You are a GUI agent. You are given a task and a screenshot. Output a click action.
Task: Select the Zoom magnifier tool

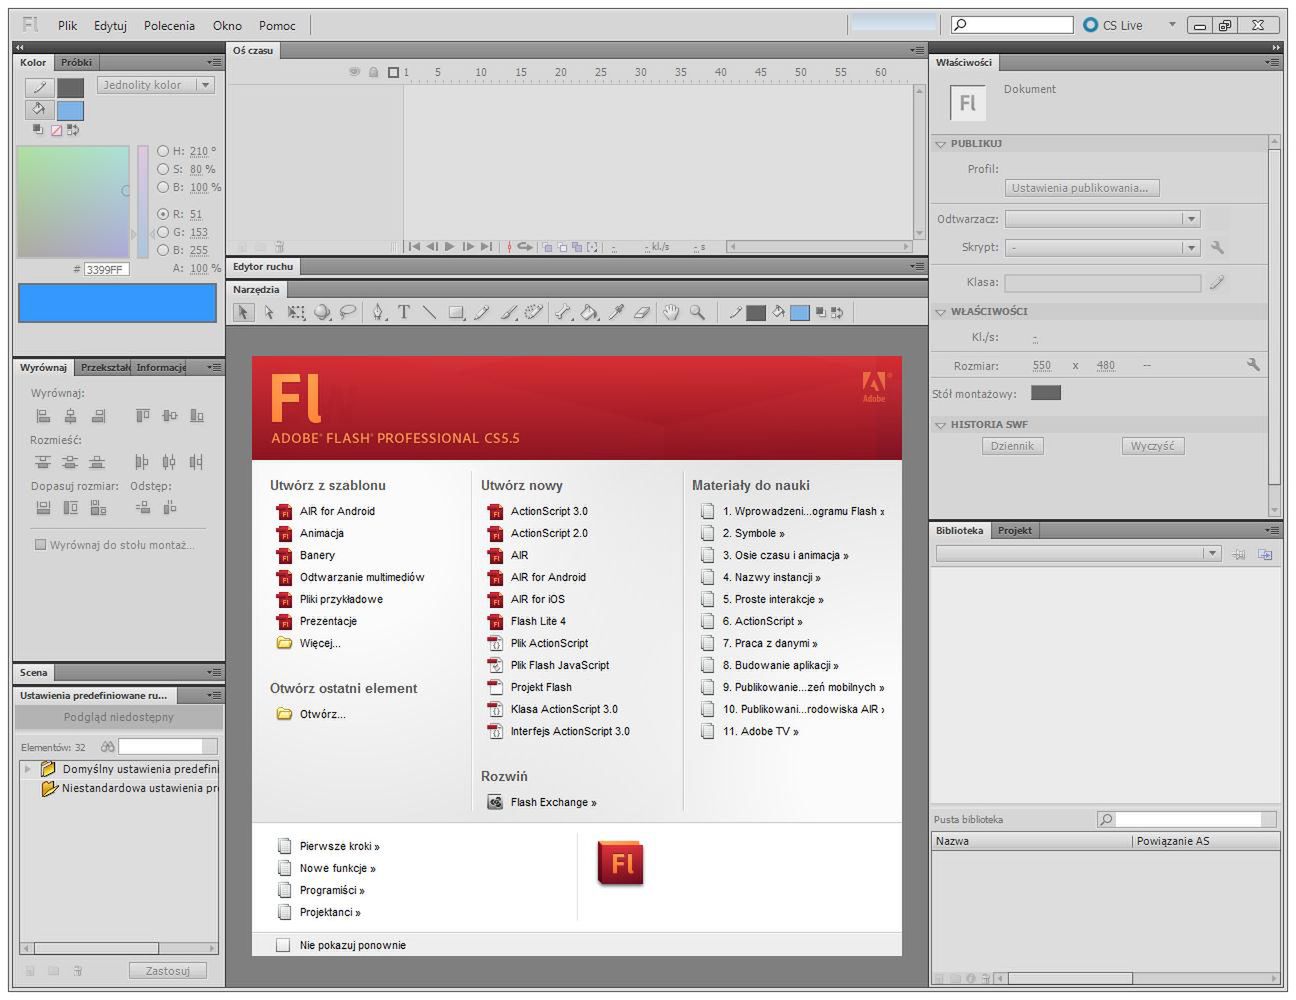697,313
